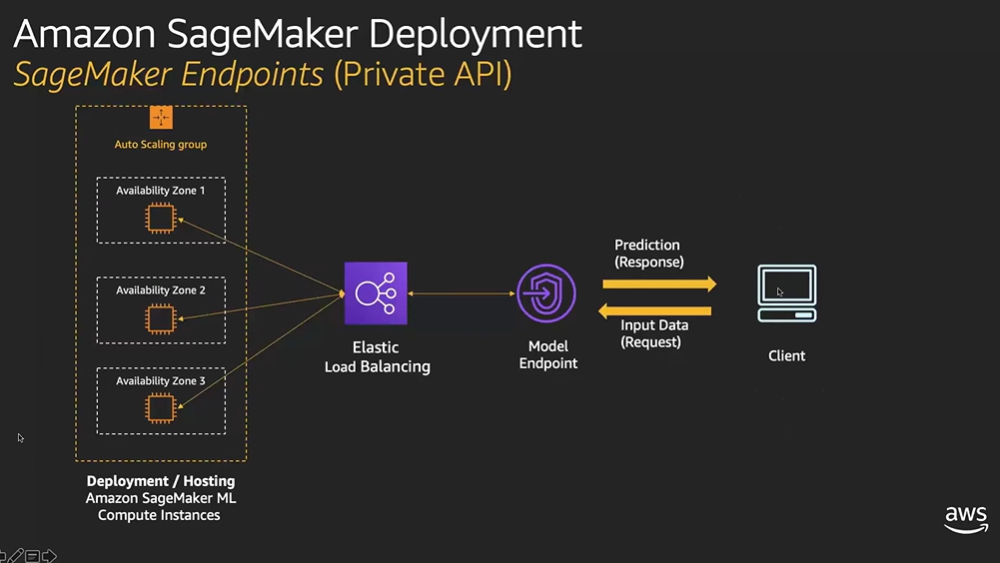Click the 'Model Endpoint' caption

548,355
